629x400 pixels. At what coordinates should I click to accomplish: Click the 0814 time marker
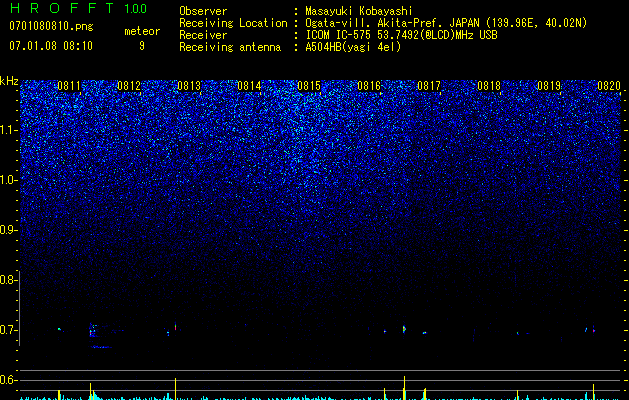[x=249, y=86]
